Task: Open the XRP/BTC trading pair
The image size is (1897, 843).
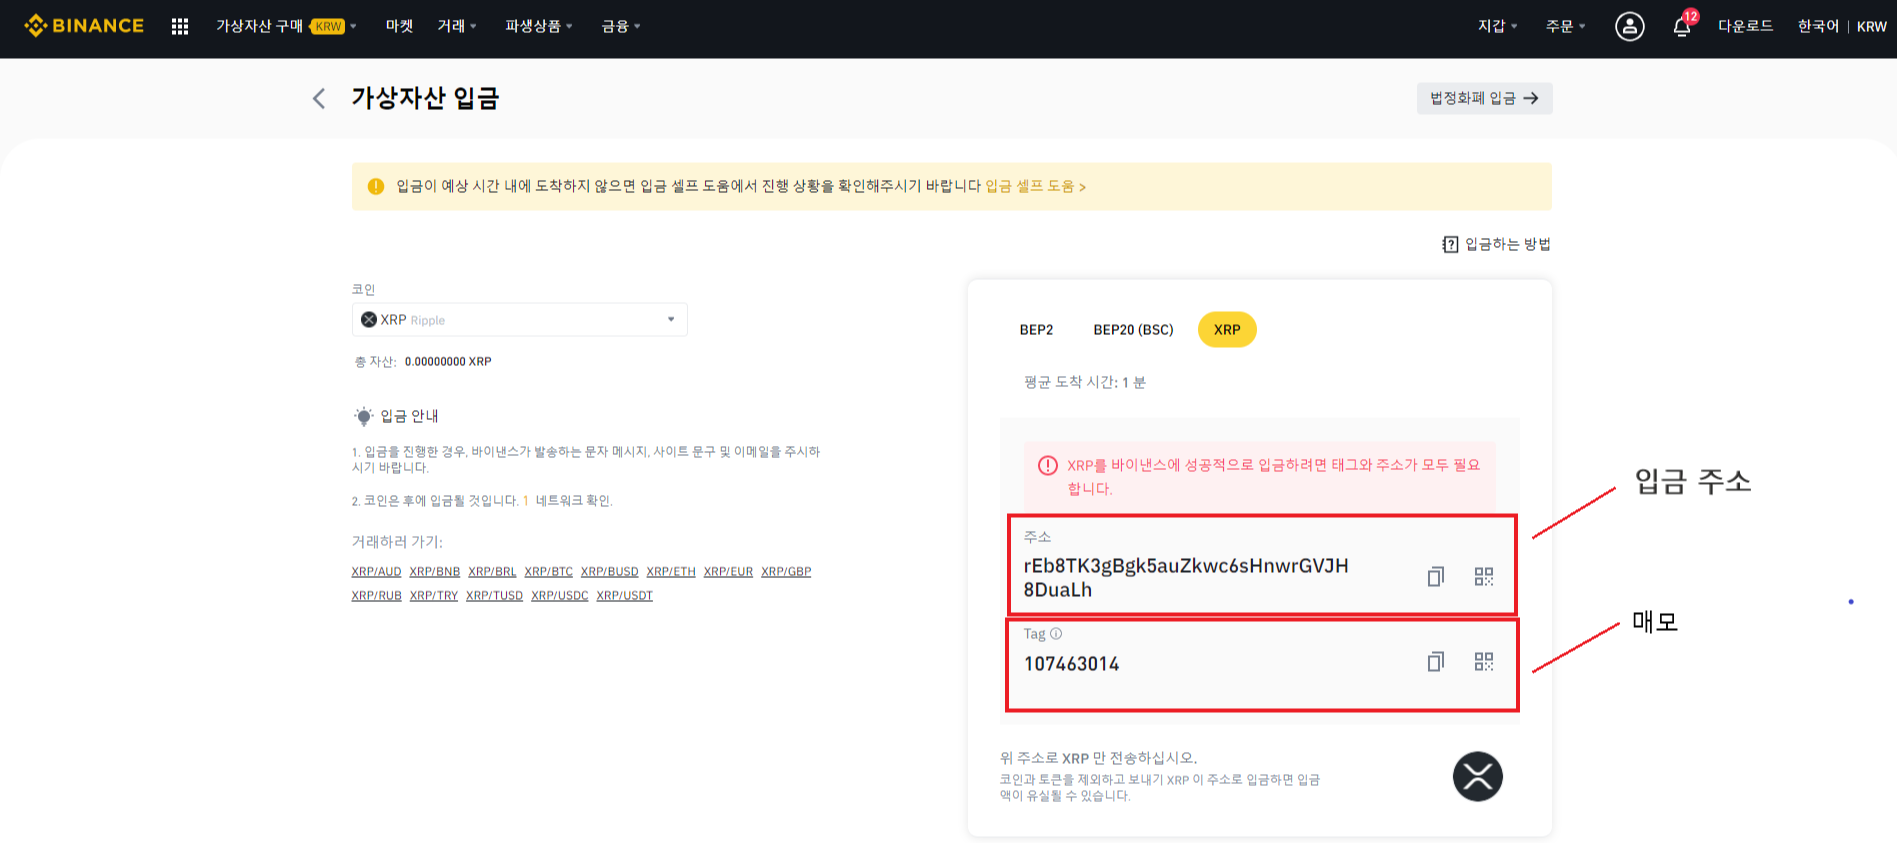Action: coord(549,572)
